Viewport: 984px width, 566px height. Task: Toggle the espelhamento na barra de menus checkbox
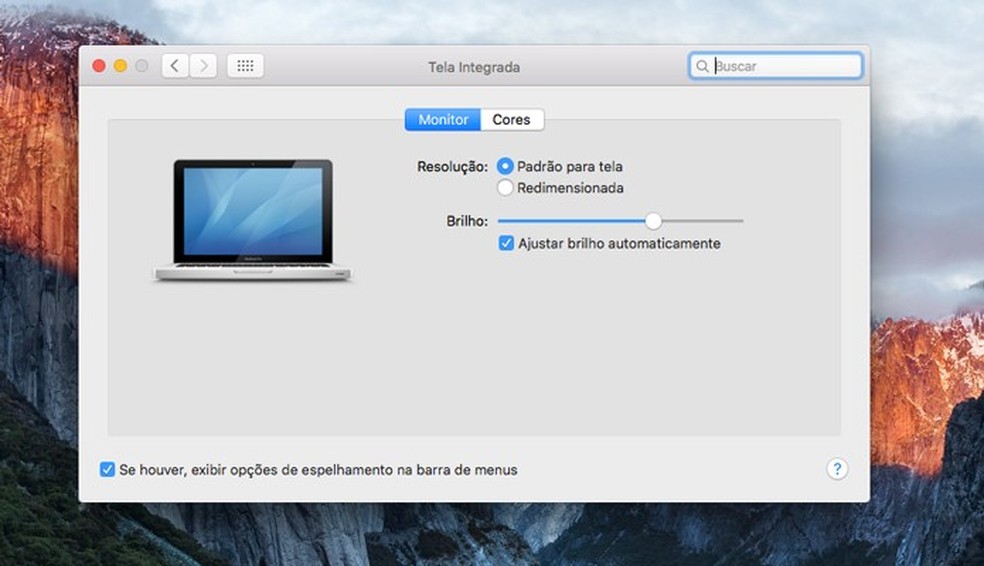point(107,469)
